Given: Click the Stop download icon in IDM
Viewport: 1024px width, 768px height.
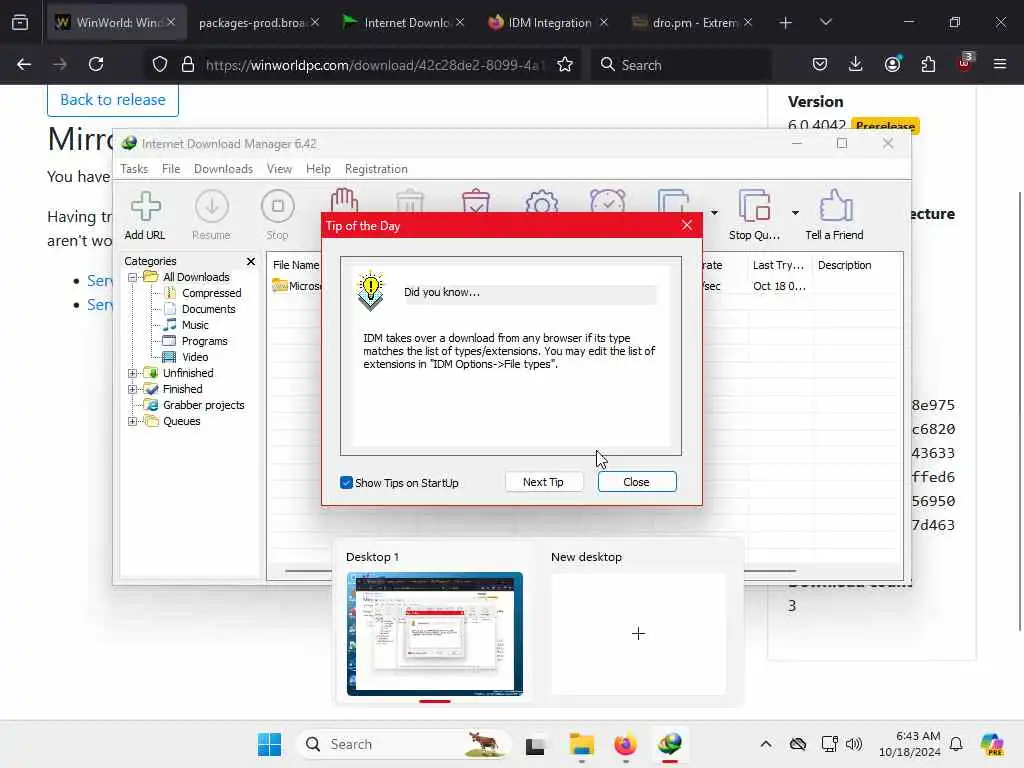Looking at the screenshot, I should pyautogui.click(x=278, y=216).
